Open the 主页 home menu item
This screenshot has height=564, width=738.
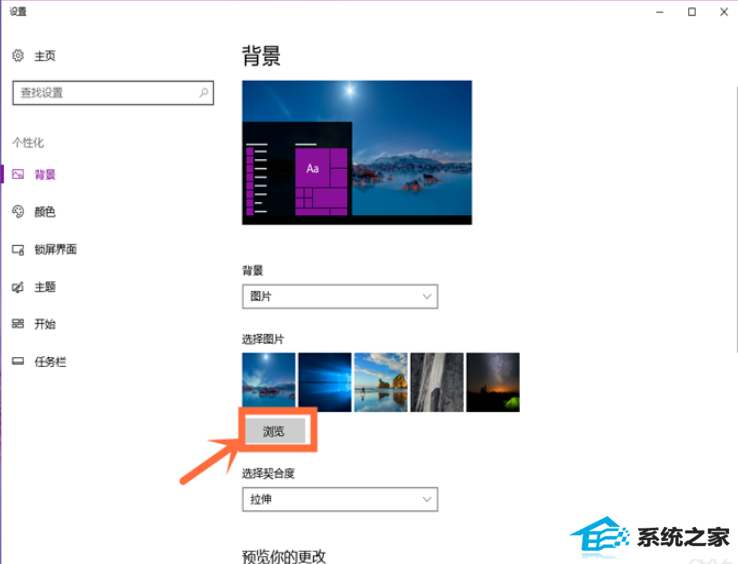(x=45, y=56)
